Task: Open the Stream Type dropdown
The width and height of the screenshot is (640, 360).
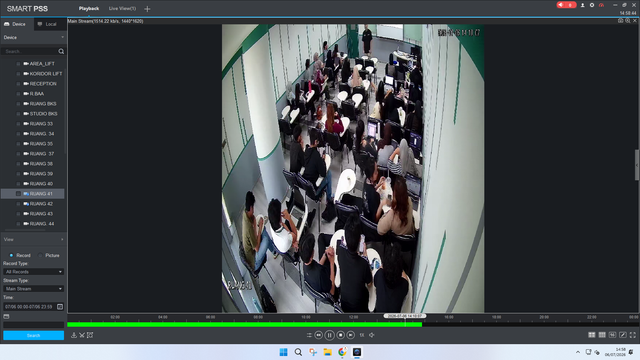Action: (x=33, y=289)
